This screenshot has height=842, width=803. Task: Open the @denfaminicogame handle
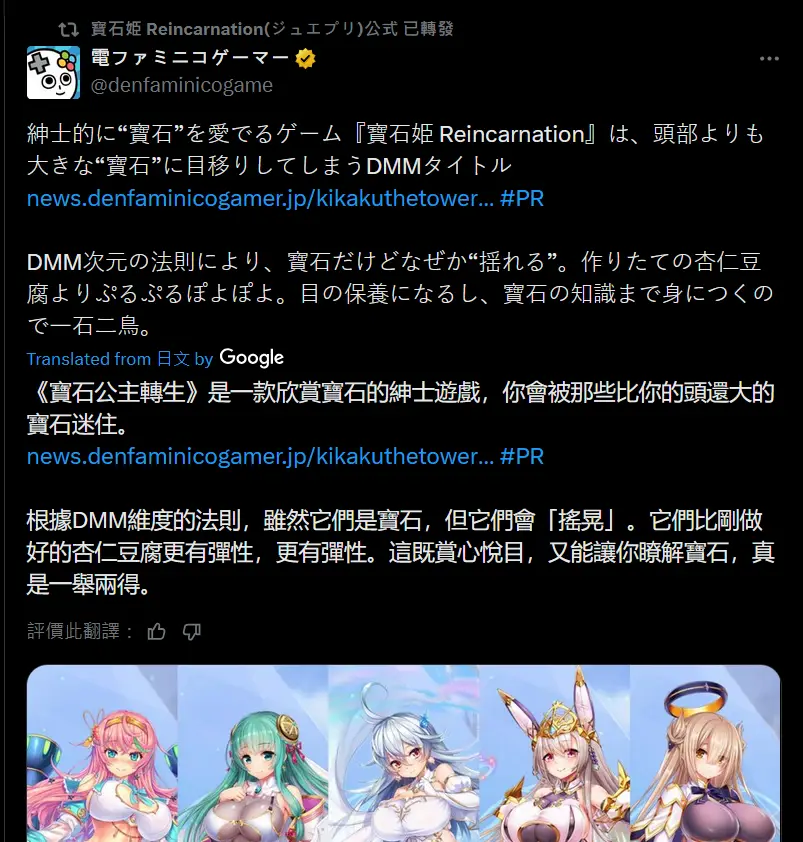tap(182, 85)
